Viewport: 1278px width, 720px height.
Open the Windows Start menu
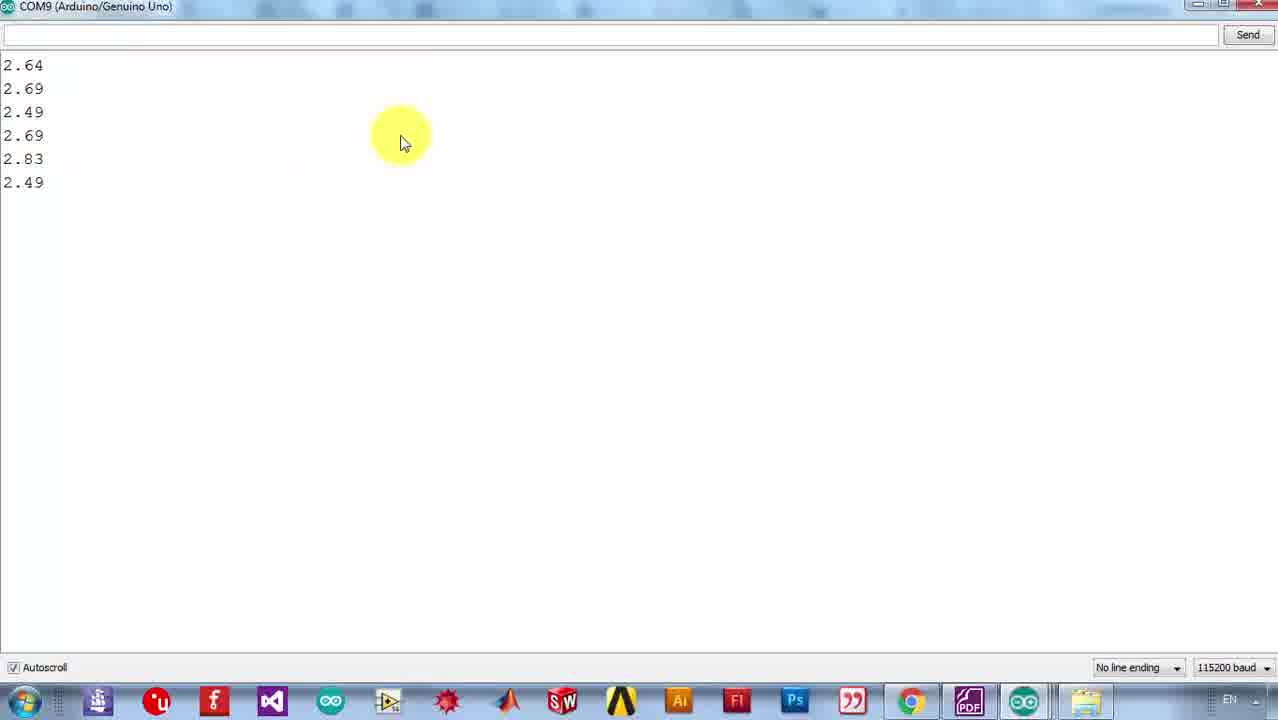[x=24, y=701]
